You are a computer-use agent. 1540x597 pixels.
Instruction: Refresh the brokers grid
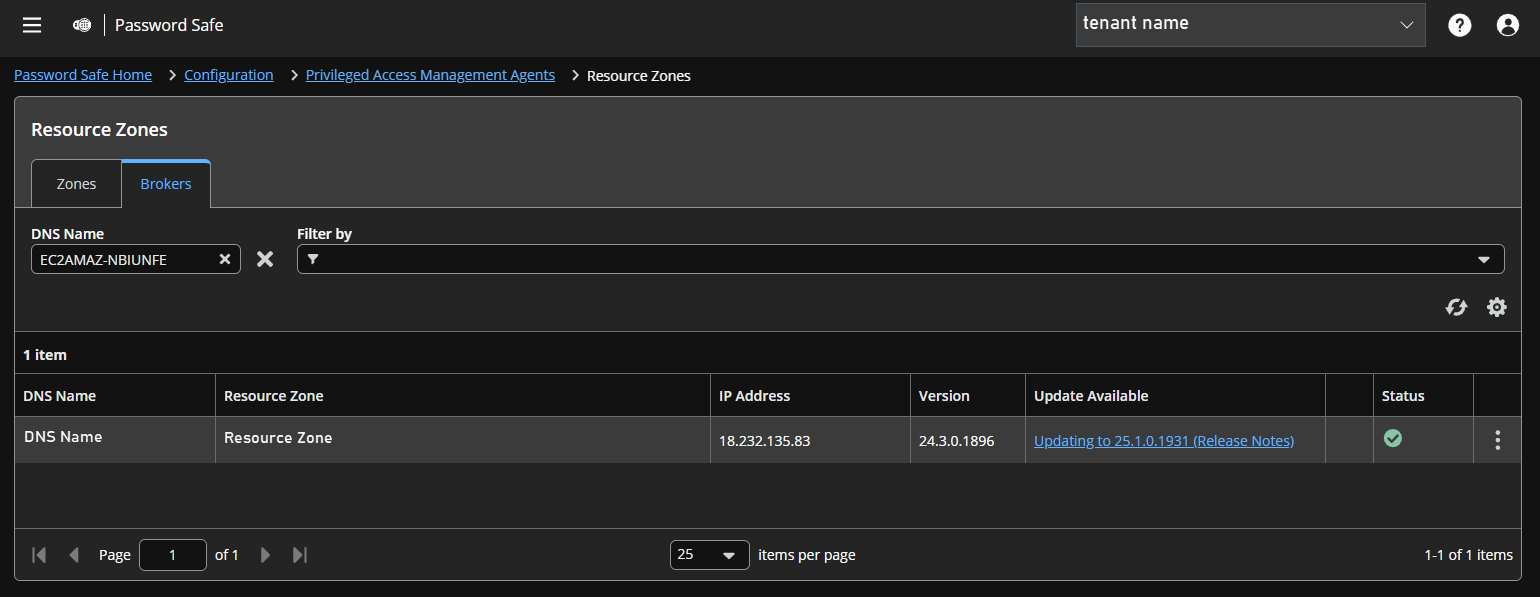pyautogui.click(x=1456, y=307)
